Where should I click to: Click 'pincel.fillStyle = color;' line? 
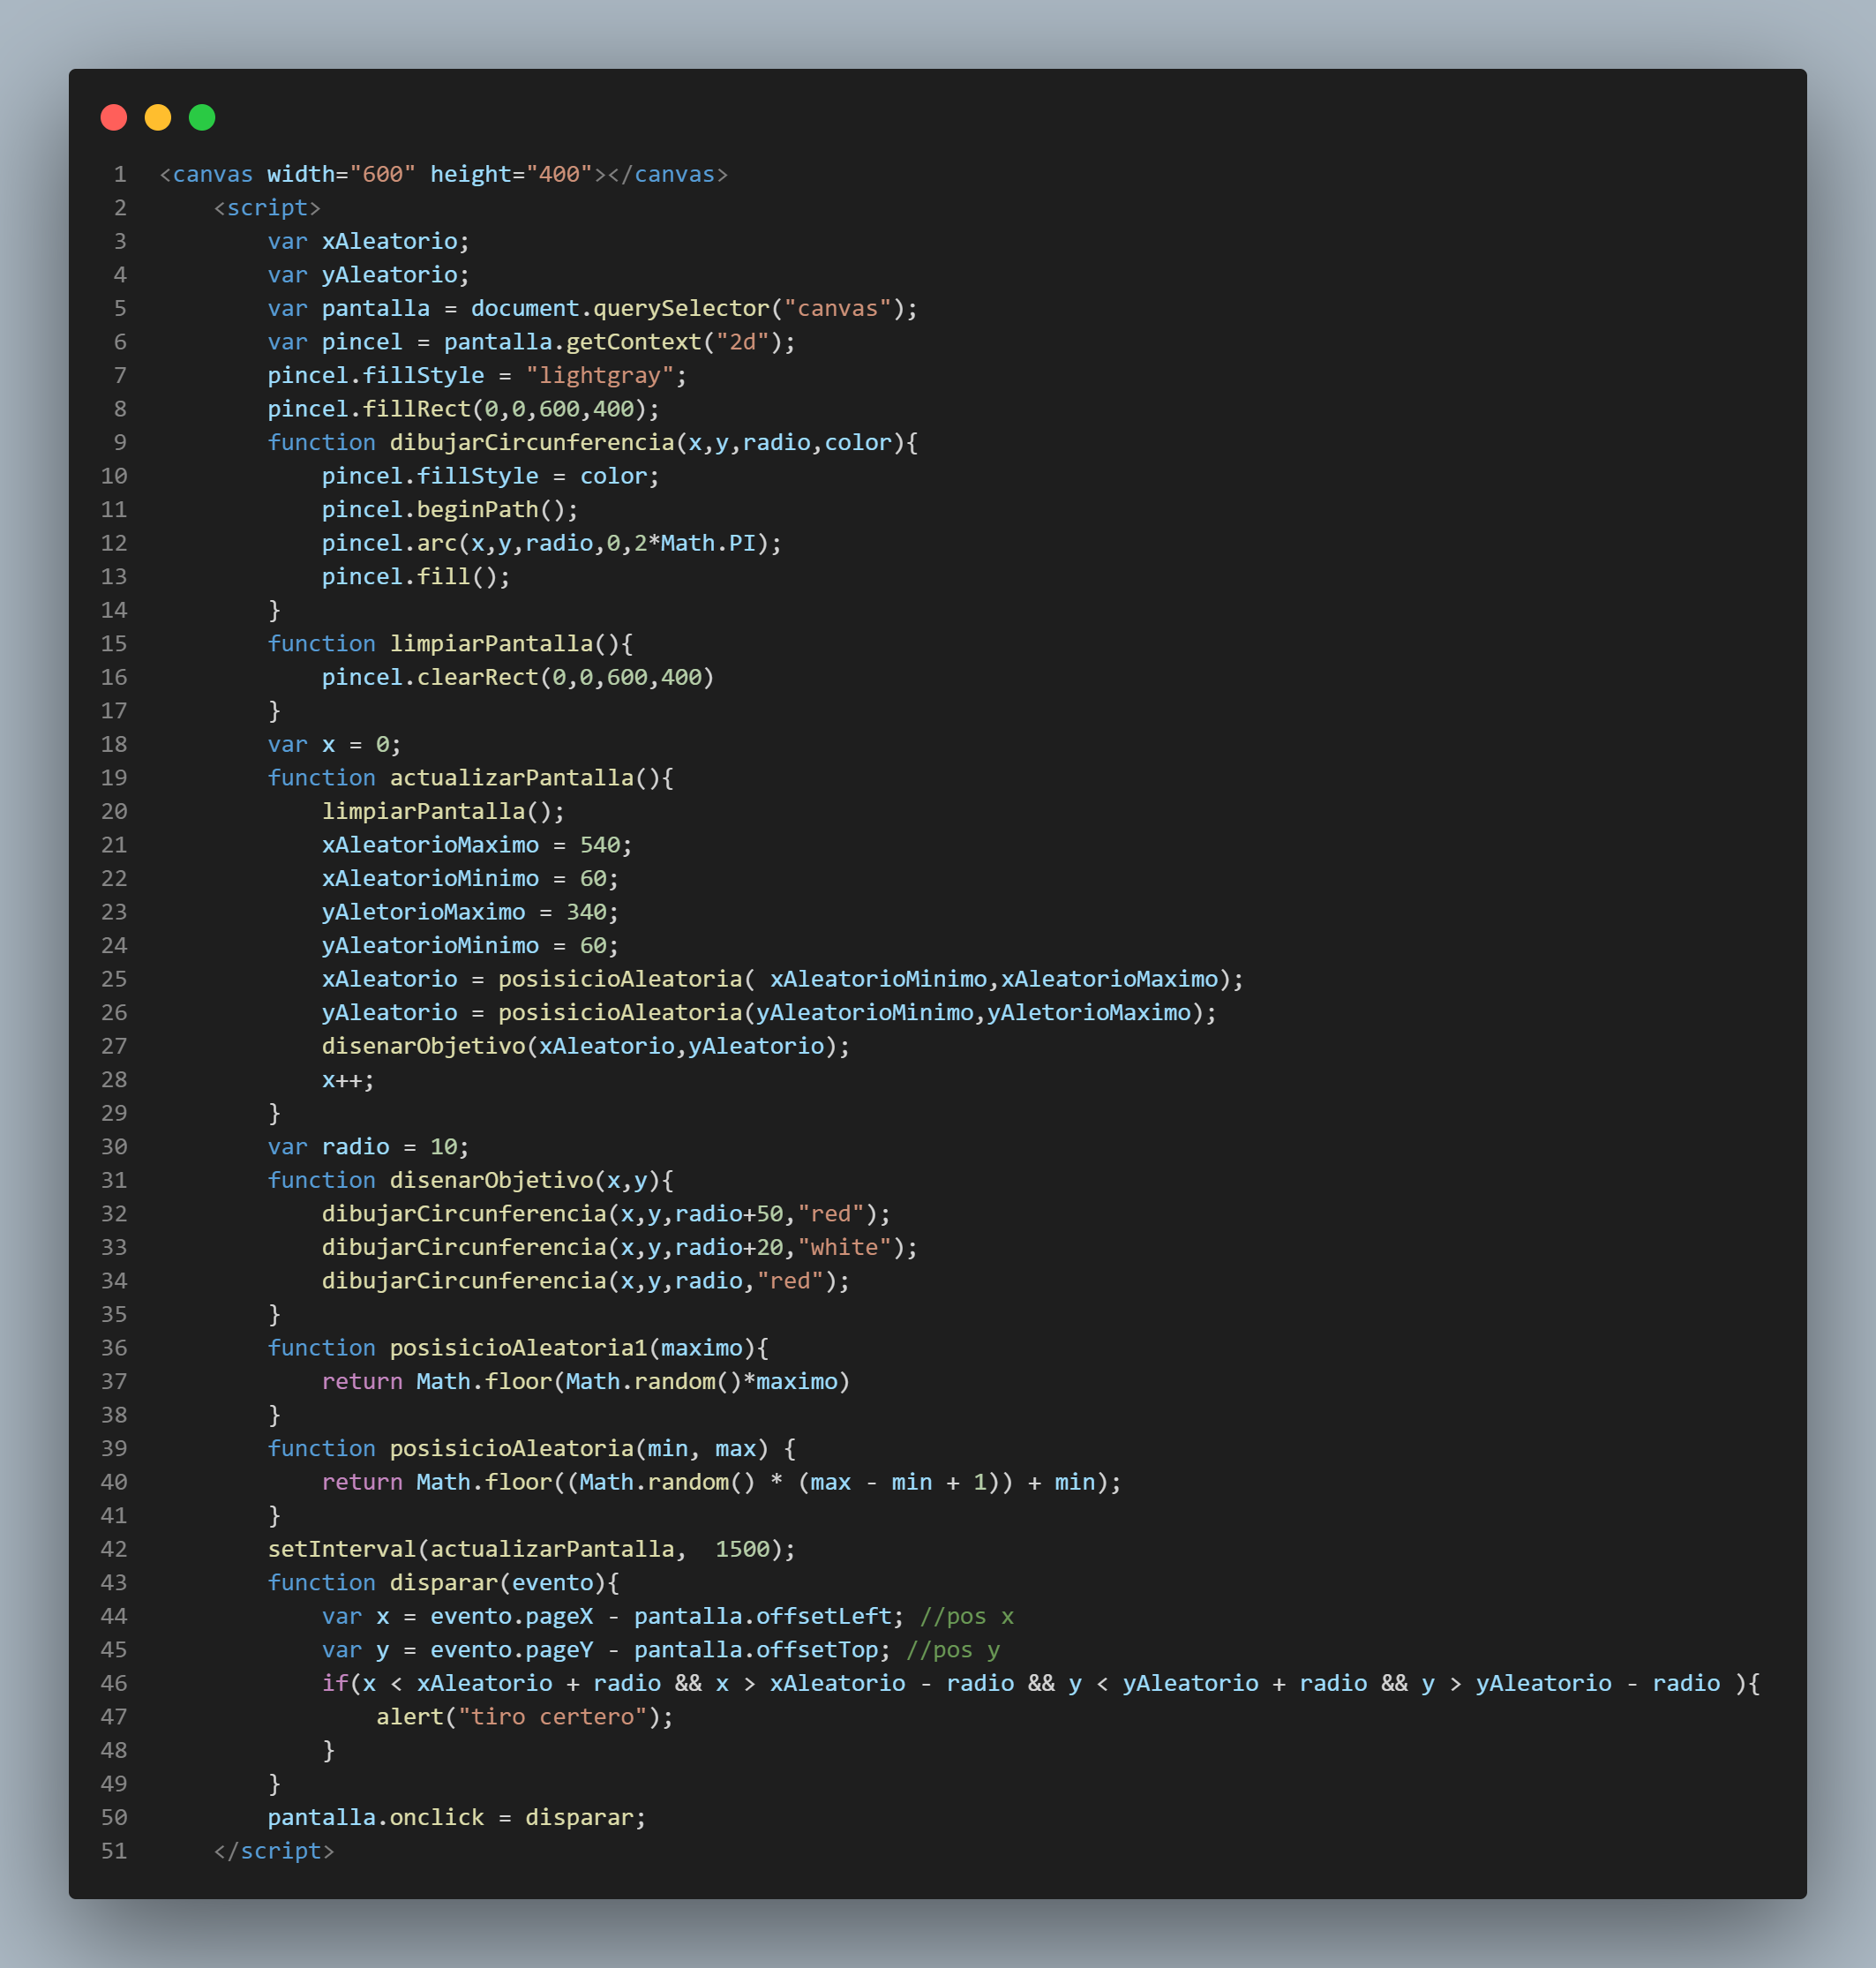(490, 476)
